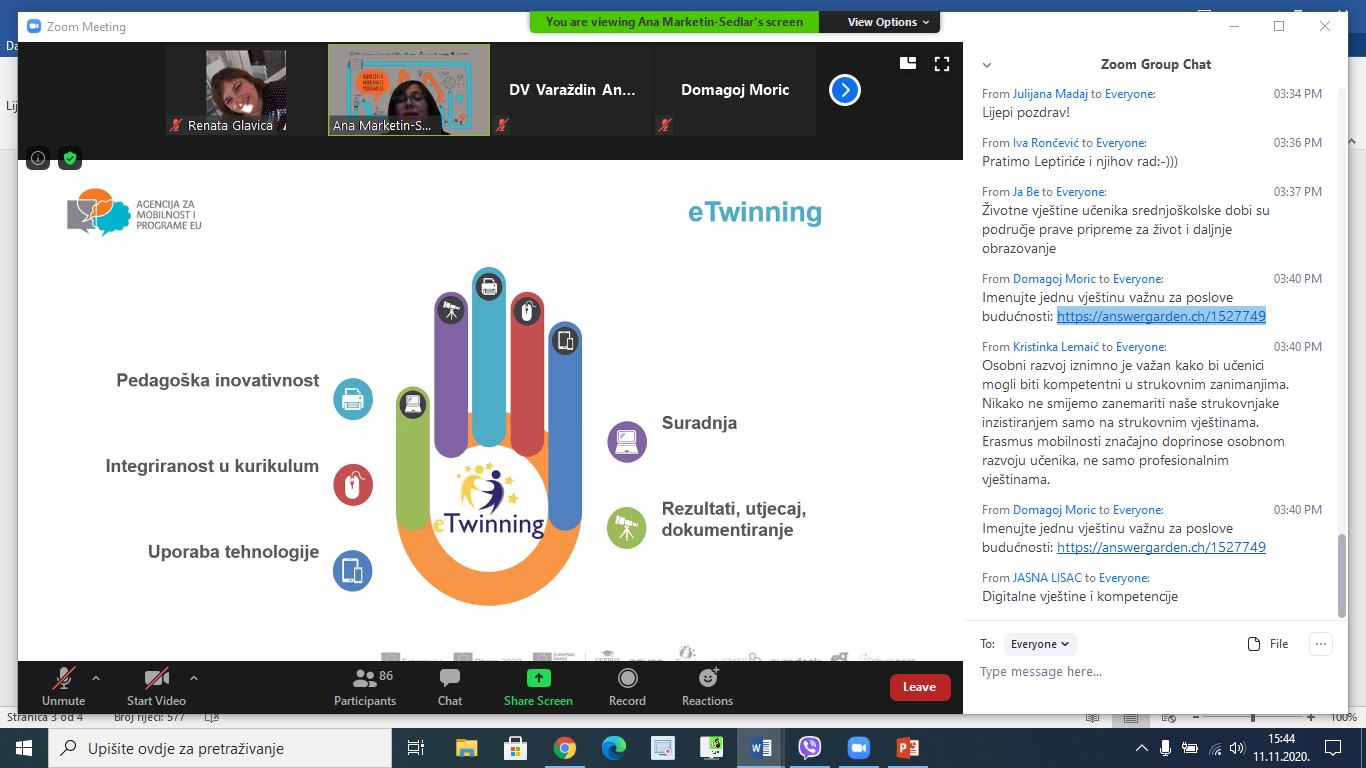Enter full screen mode icon
The height and width of the screenshot is (768, 1366).
point(941,63)
